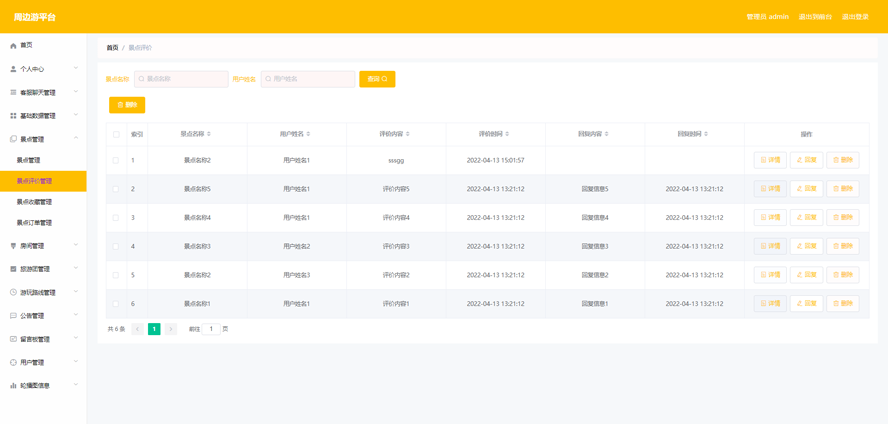888x424 pixels.
Task: Click the page jump number input
Action: 211,329
